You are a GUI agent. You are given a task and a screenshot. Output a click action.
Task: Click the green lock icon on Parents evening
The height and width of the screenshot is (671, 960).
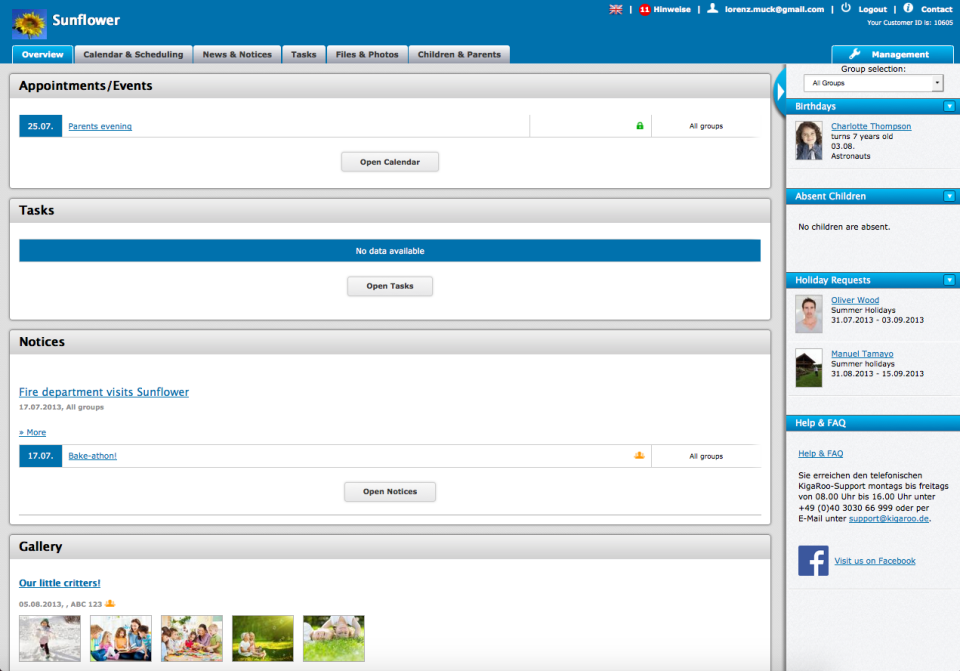(x=640, y=126)
